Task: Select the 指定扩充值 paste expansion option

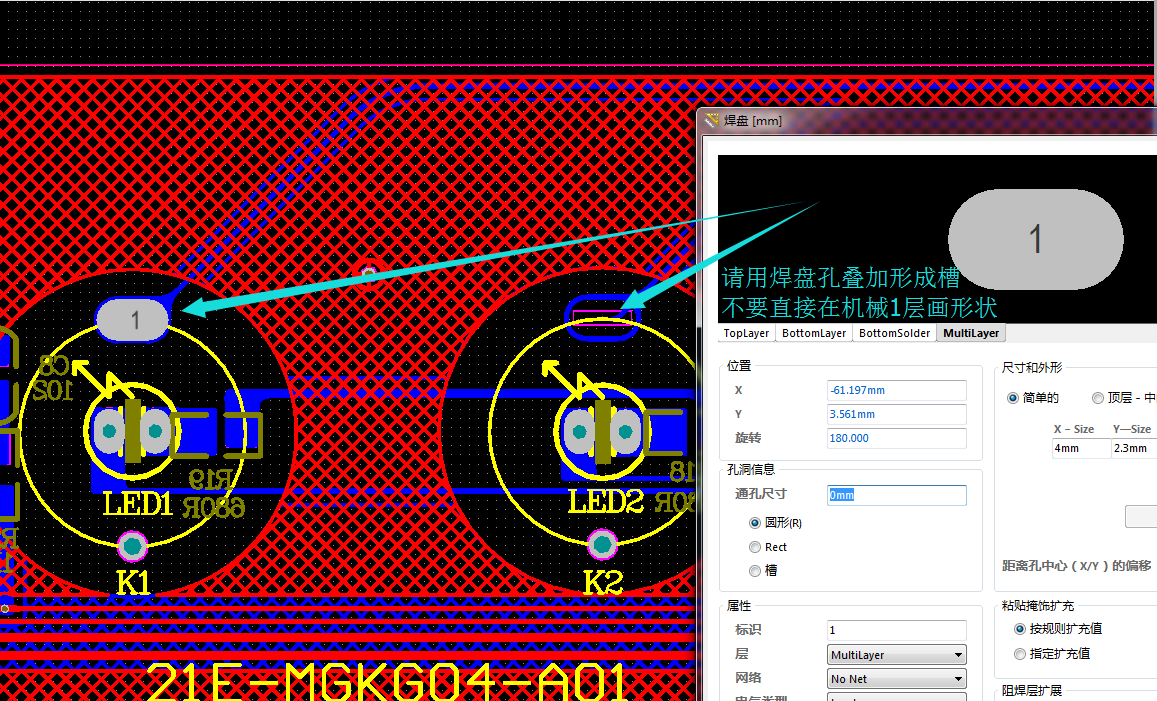Action: pyautogui.click(x=1020, y=654)
